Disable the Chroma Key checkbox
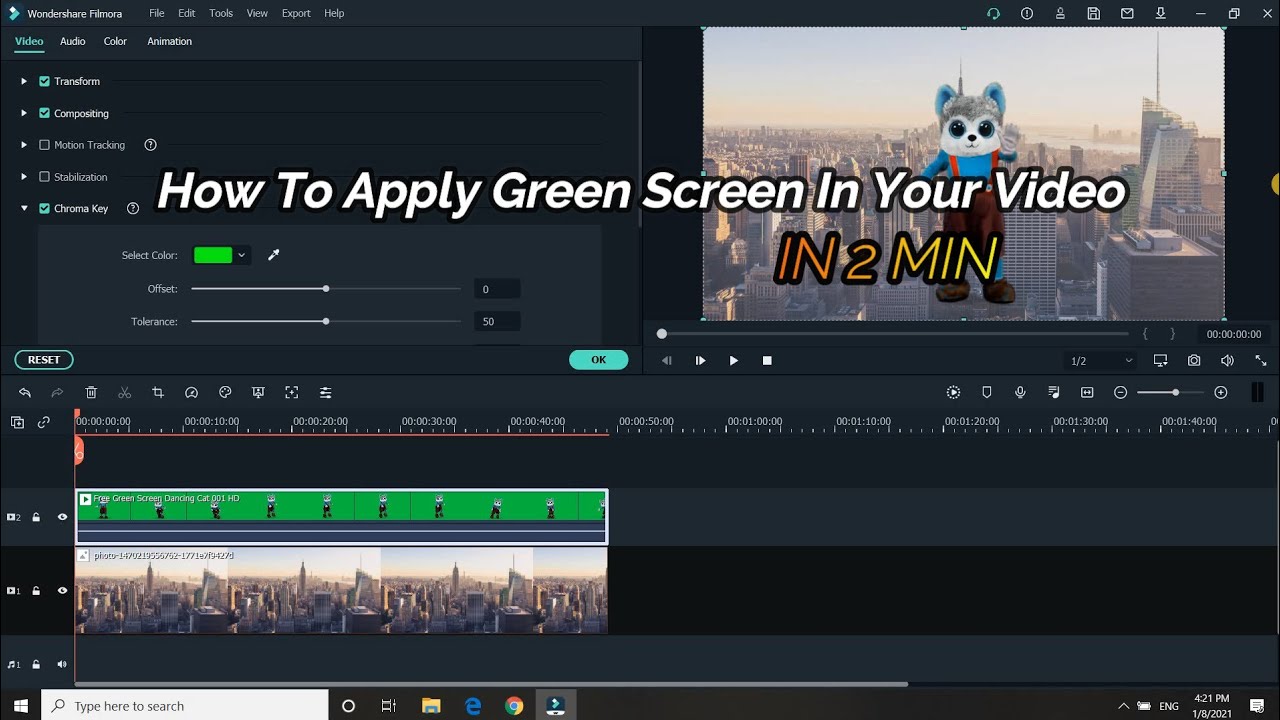 pyautogui.click(x=44, y=209)
